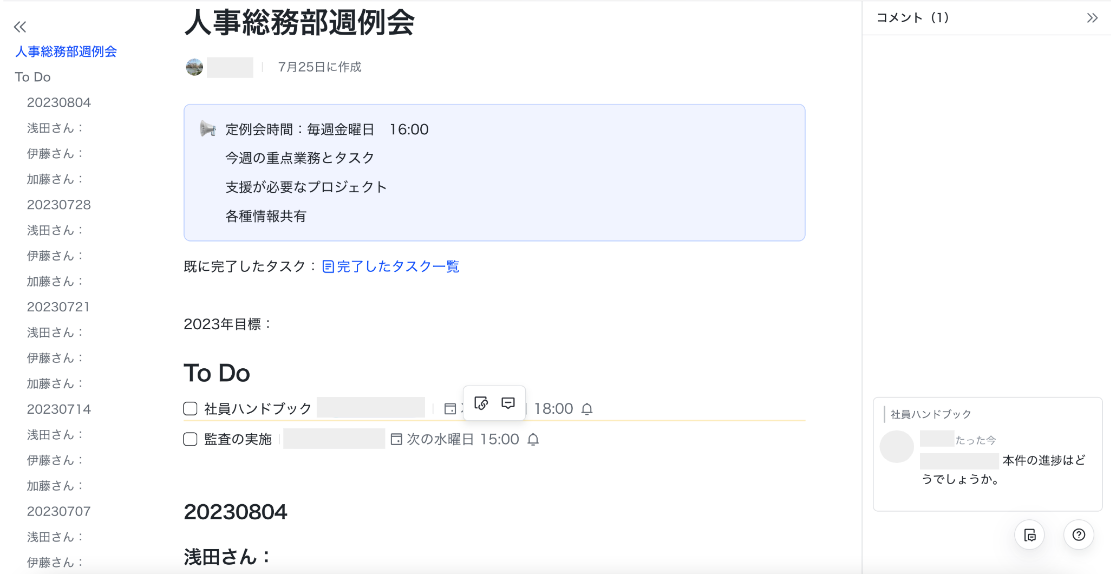Screen dimensions: 1111x578
Task: Click the bell reminder icon after 15:00
Action: click(x=533, y=439)
